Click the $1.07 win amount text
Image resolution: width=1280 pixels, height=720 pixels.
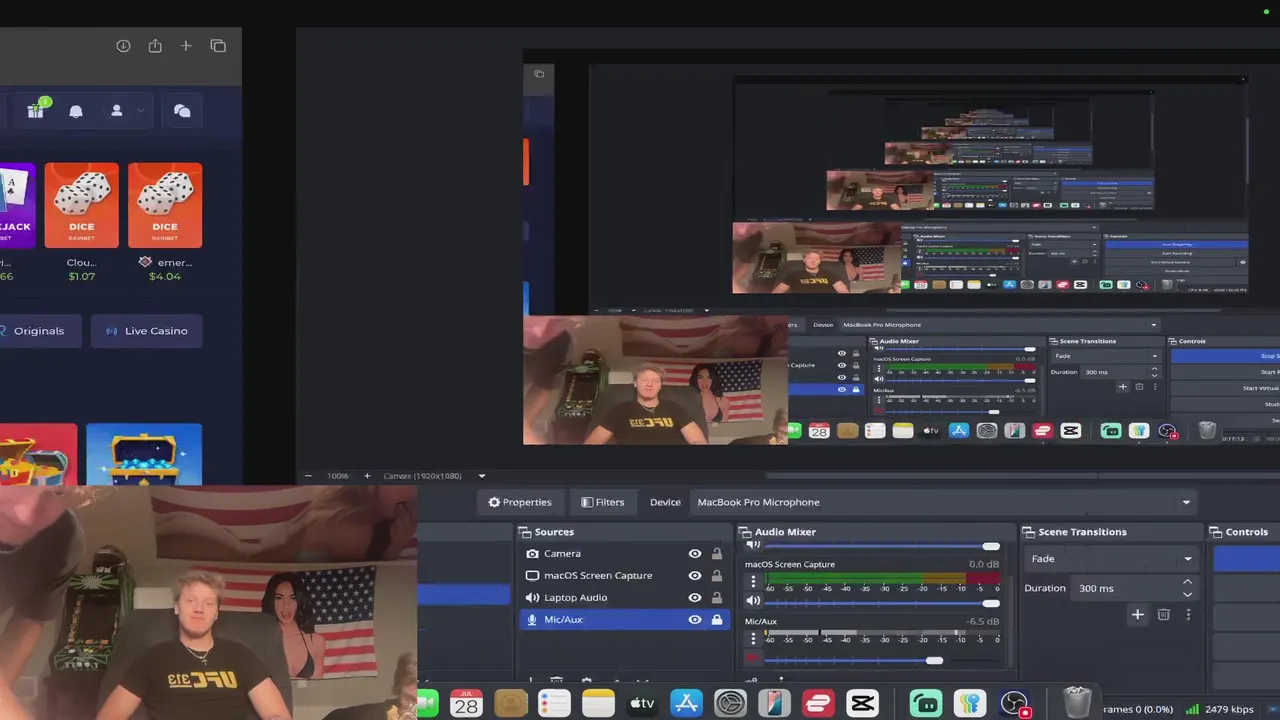click(x=82, y=276)
